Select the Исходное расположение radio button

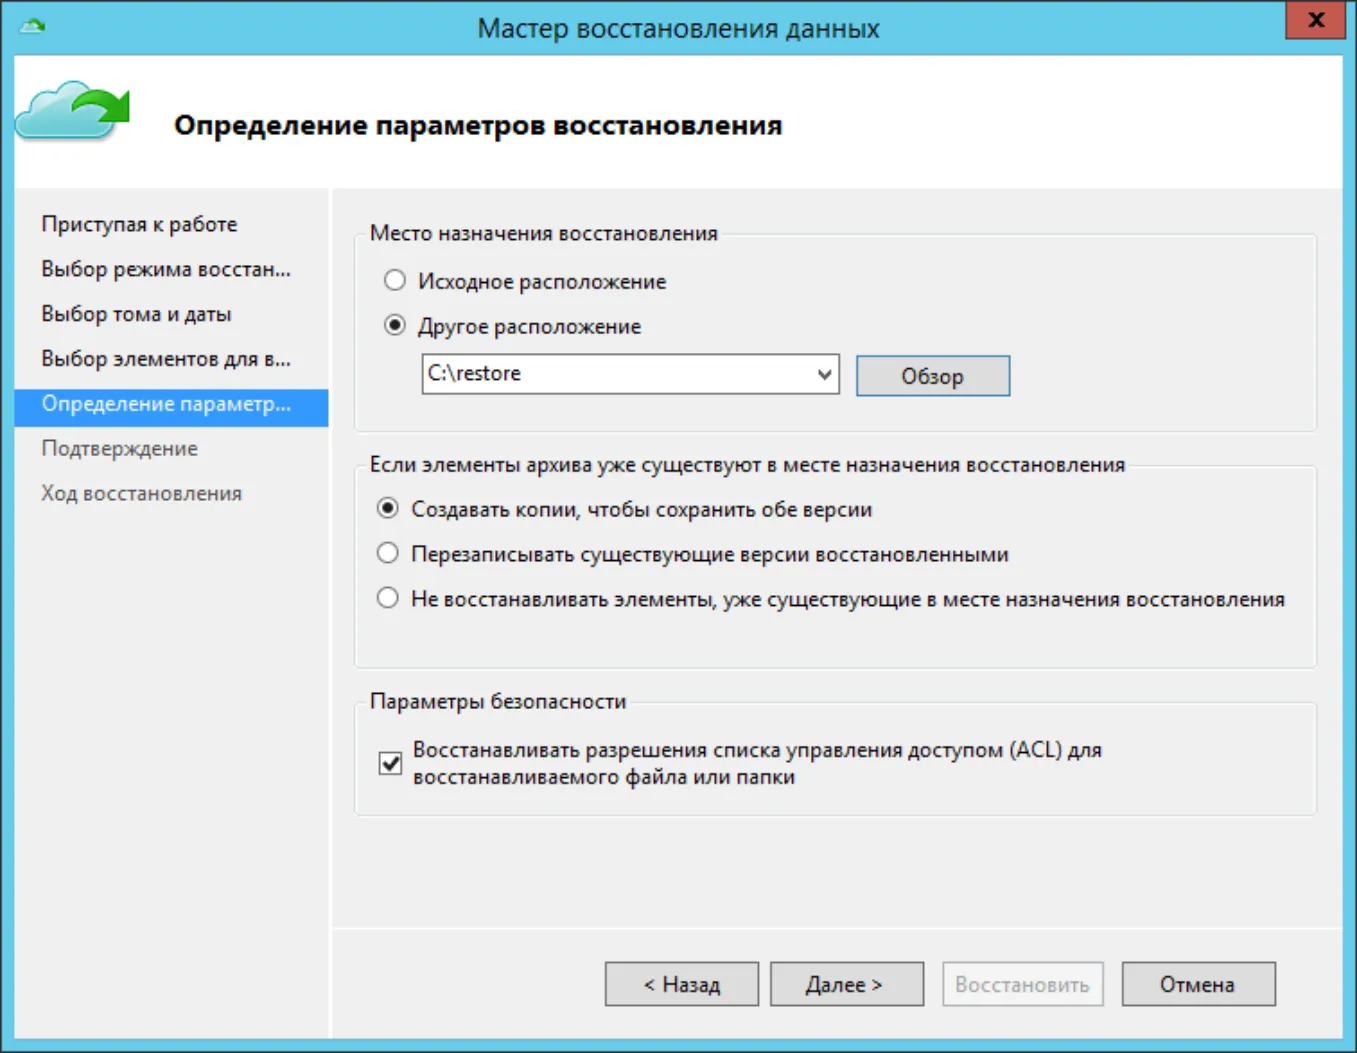[395, 281]
